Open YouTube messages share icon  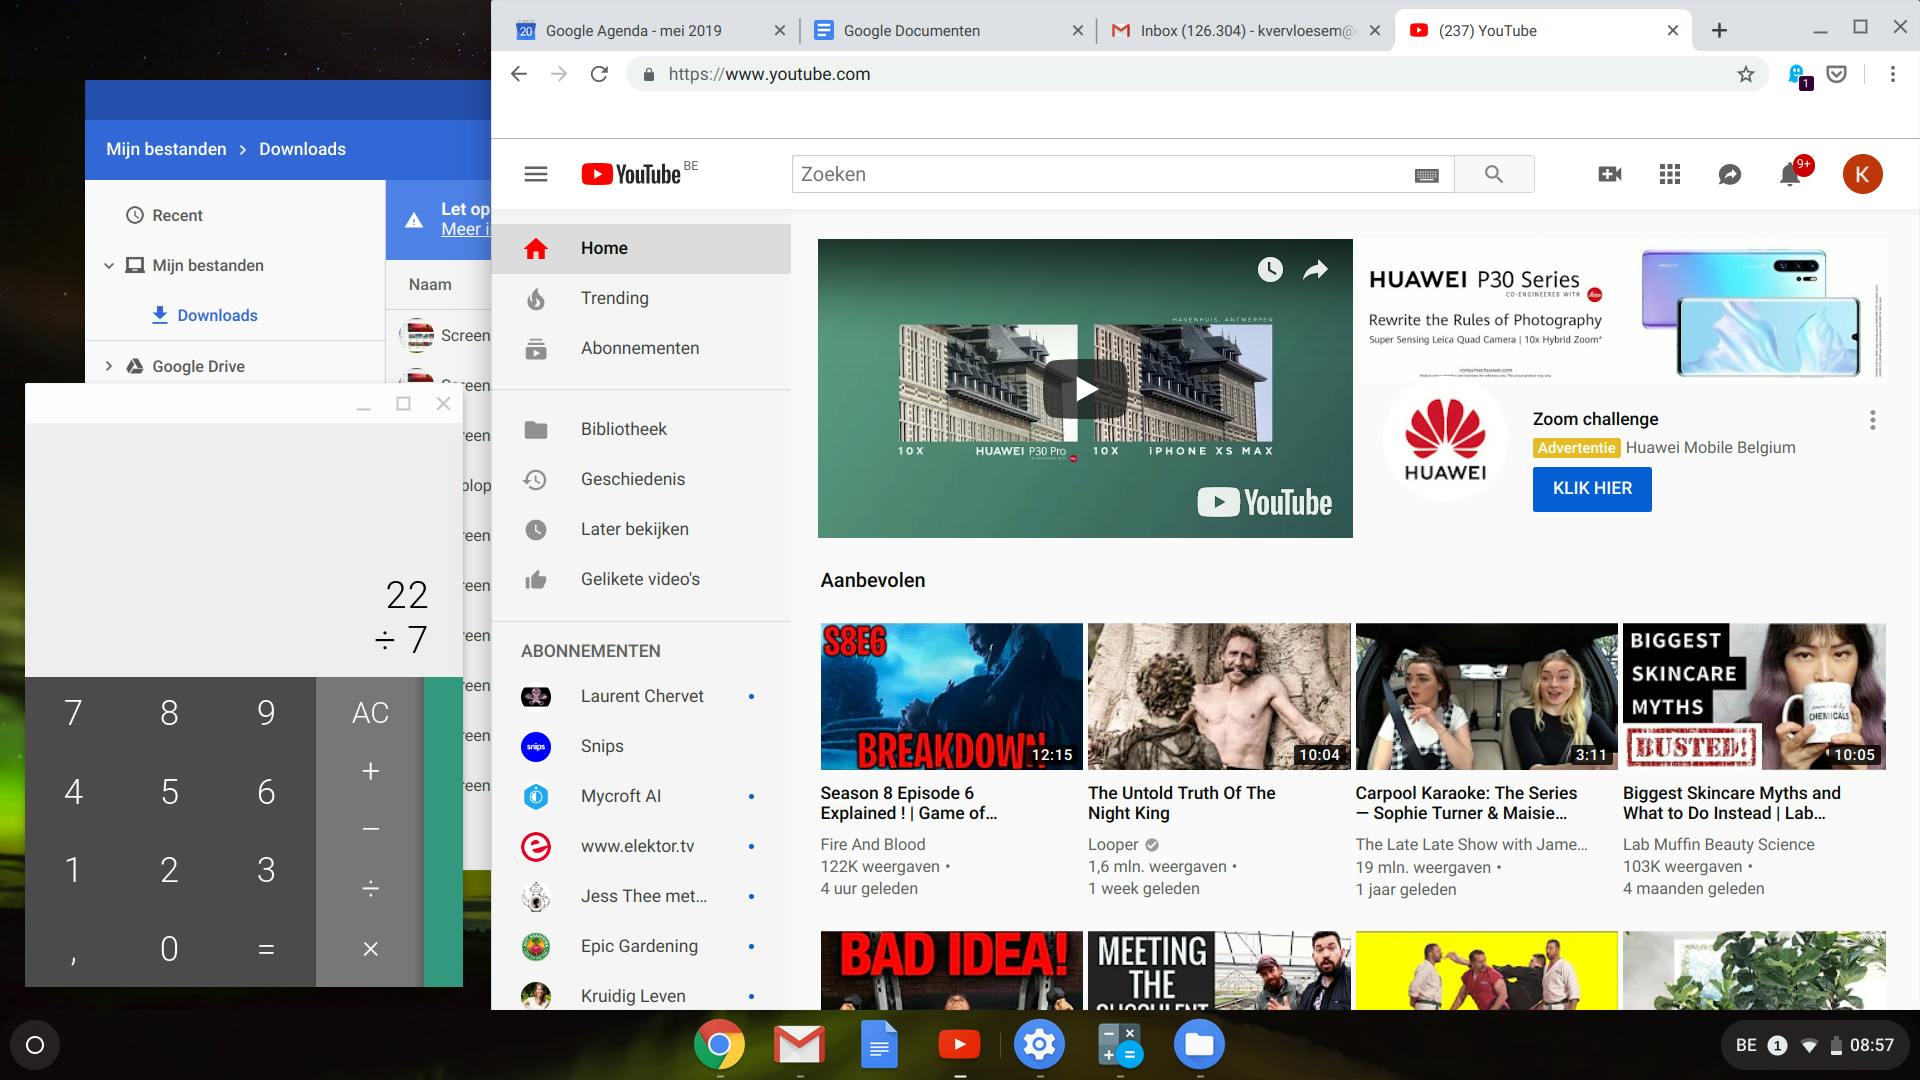coord(1730,175)
